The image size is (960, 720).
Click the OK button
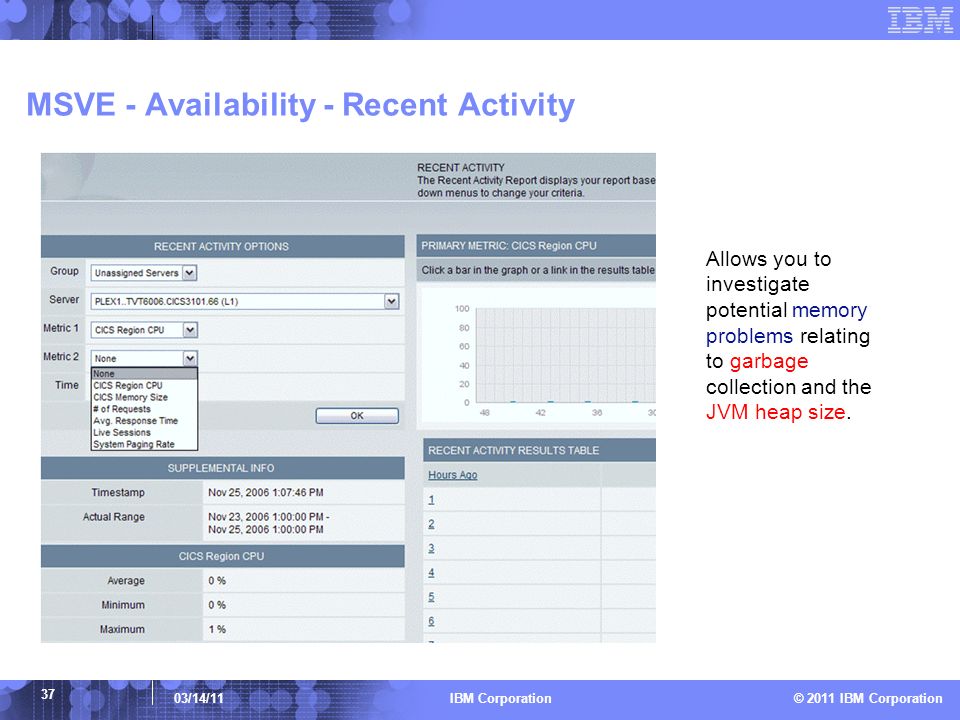pos(357,416)
